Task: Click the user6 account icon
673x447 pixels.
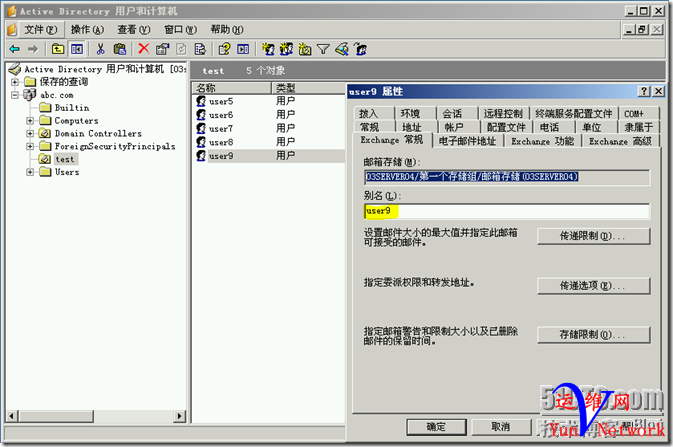Action: pyautogui.click(x=201, y=115)
